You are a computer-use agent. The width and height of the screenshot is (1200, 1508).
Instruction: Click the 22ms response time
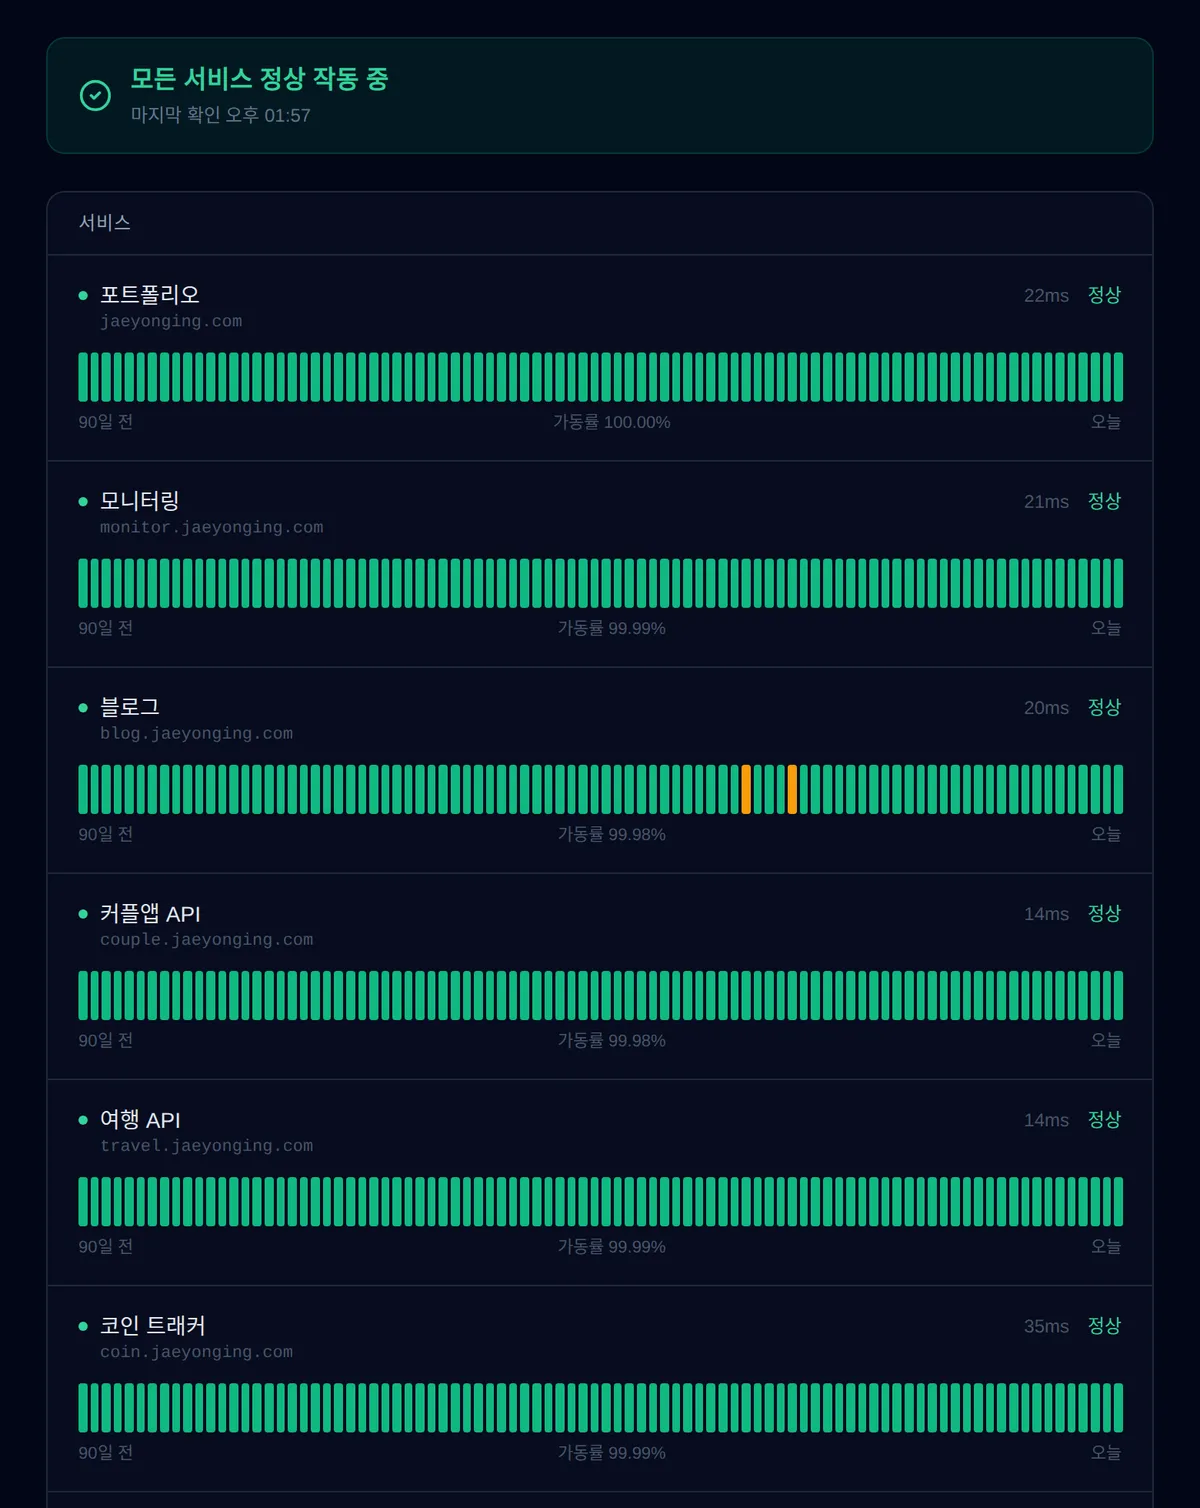click(1046, 296)
